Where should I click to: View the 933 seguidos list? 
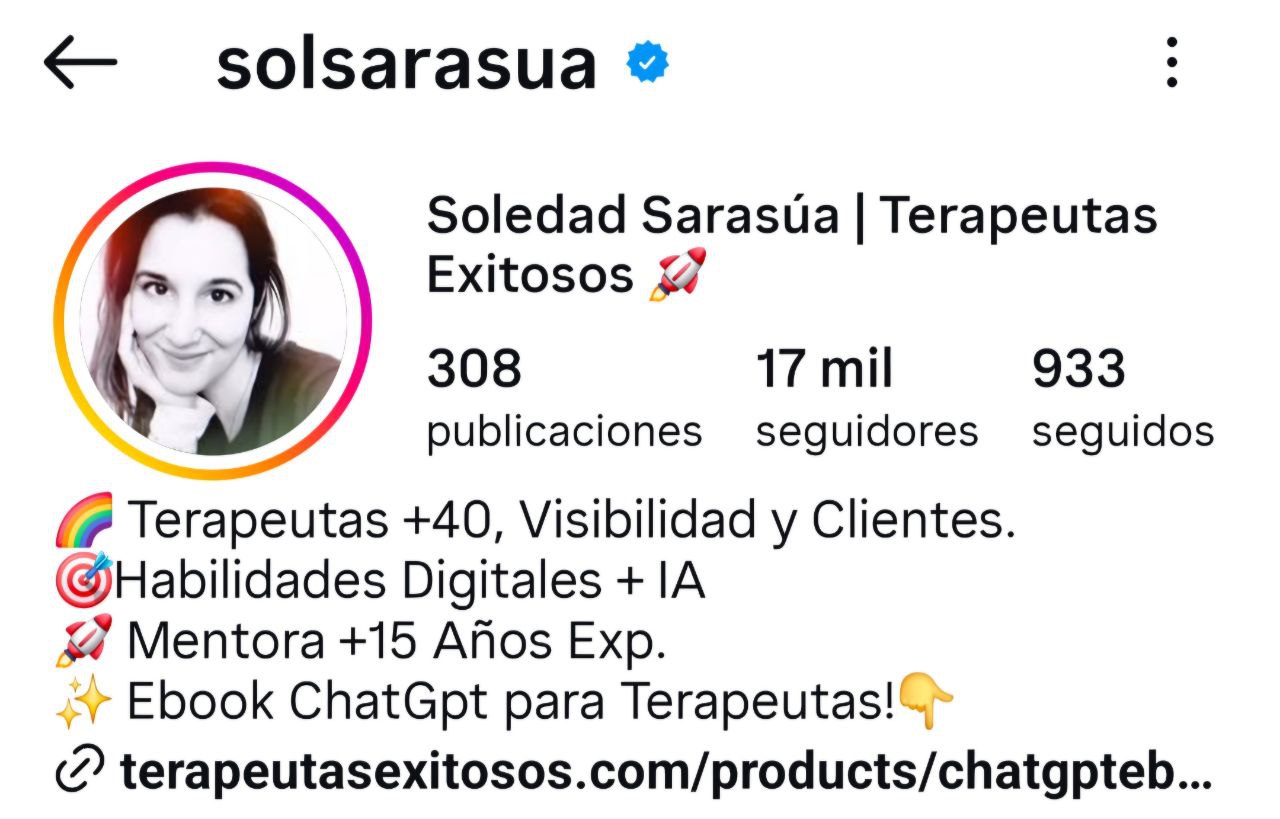tap(1123, 398)
